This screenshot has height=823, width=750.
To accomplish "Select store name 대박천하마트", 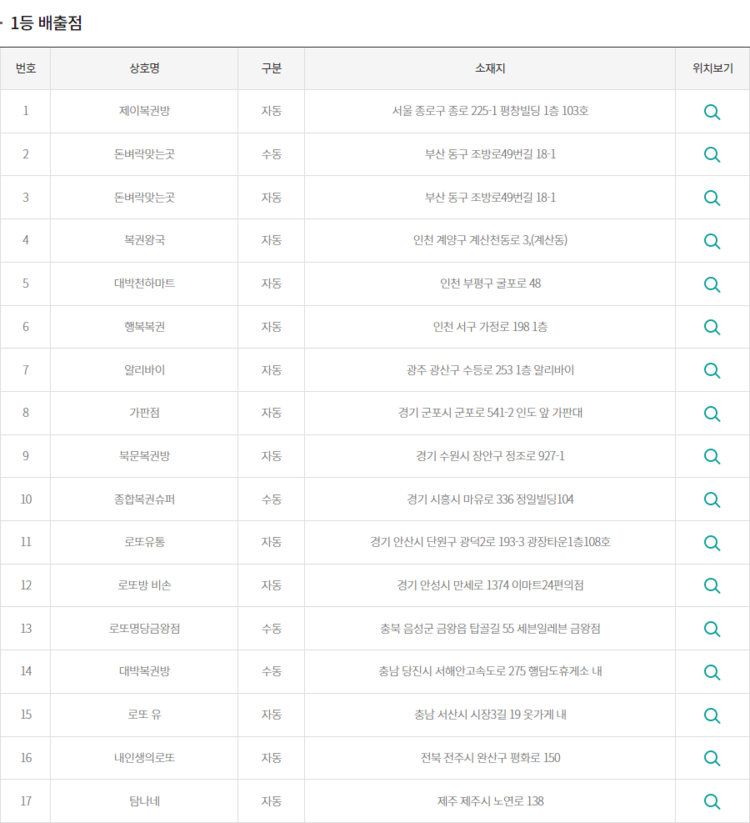I will pos(144,283).
